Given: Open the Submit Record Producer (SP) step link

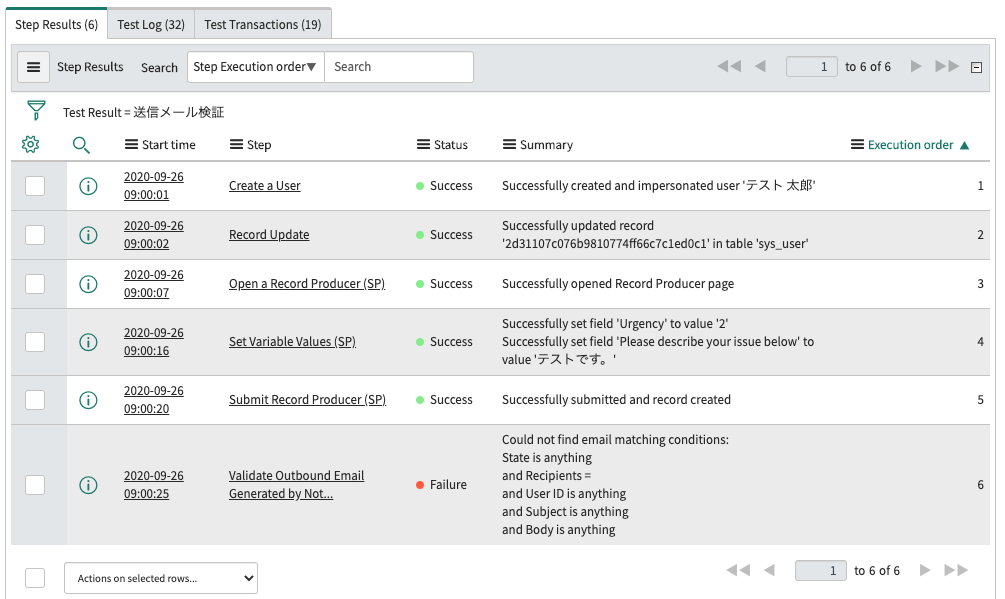Looking at the screenshot, I should click(x=307, y=400).
